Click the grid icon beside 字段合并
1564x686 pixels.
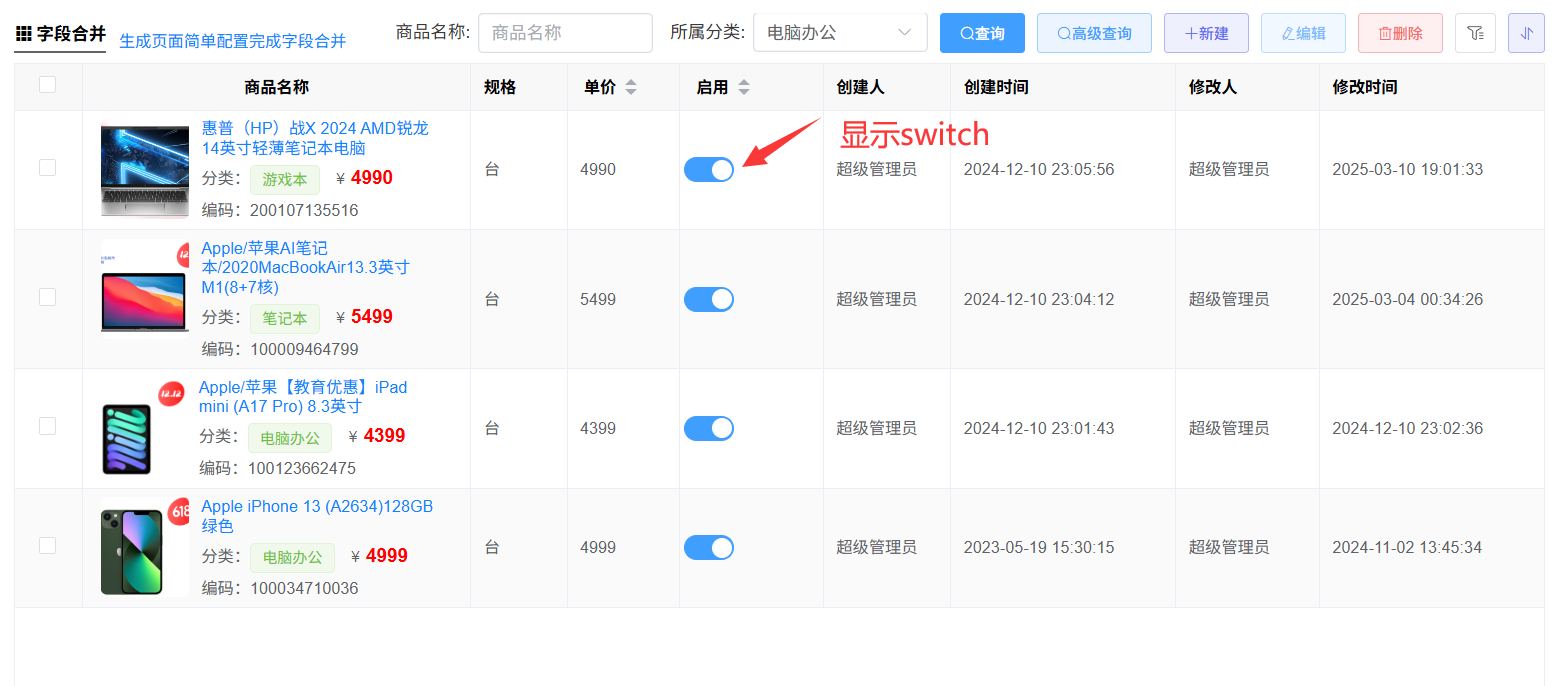(x=24, y=33)
